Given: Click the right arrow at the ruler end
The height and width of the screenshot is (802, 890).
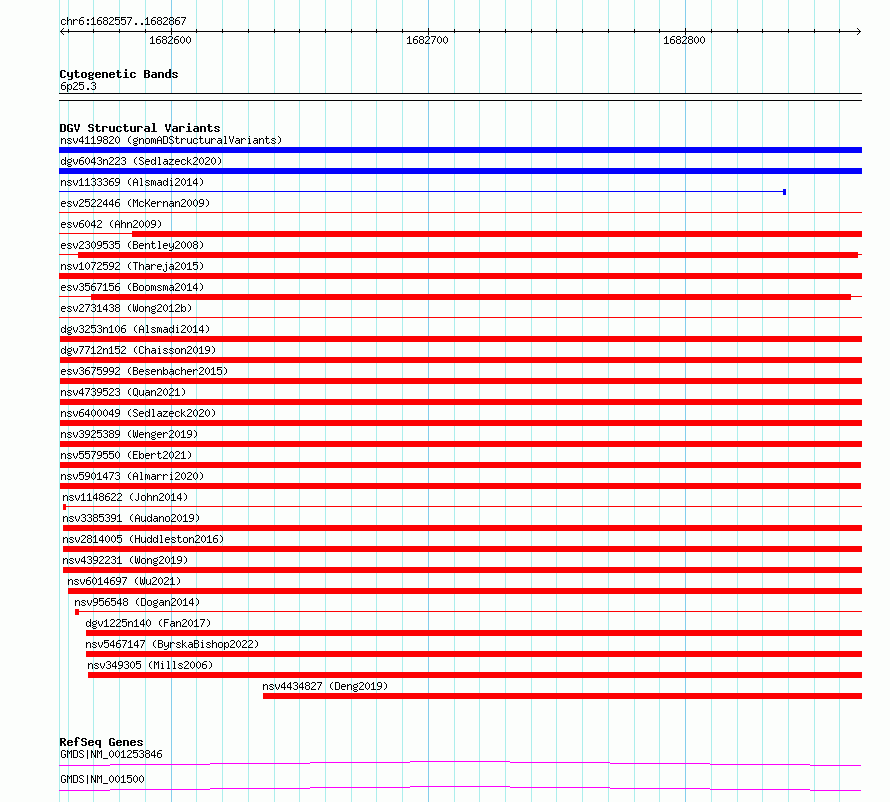Looking at the screenshot, I should click(859, 32).
